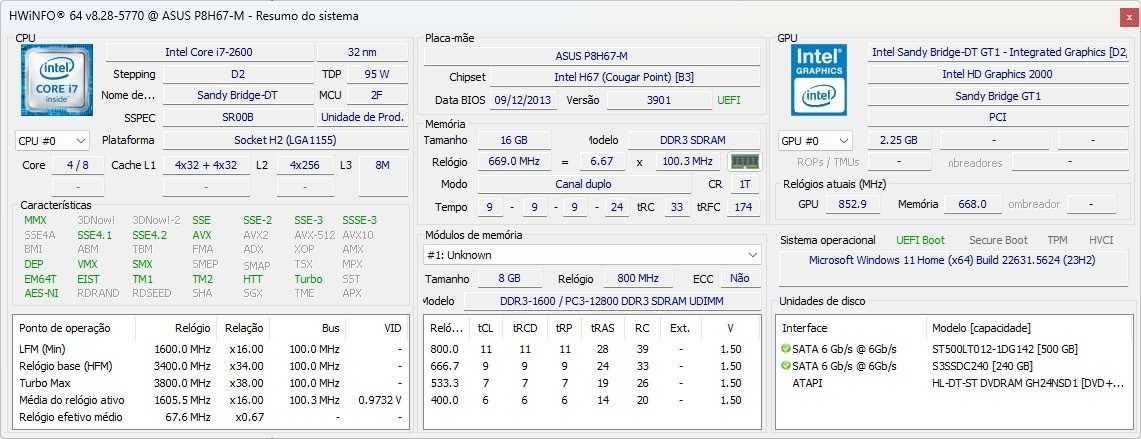Click the DDR3-1600 / PC3-12800 module model
Image resolution: width=1141 pixels, height=439 pixels.
point(611,301)
